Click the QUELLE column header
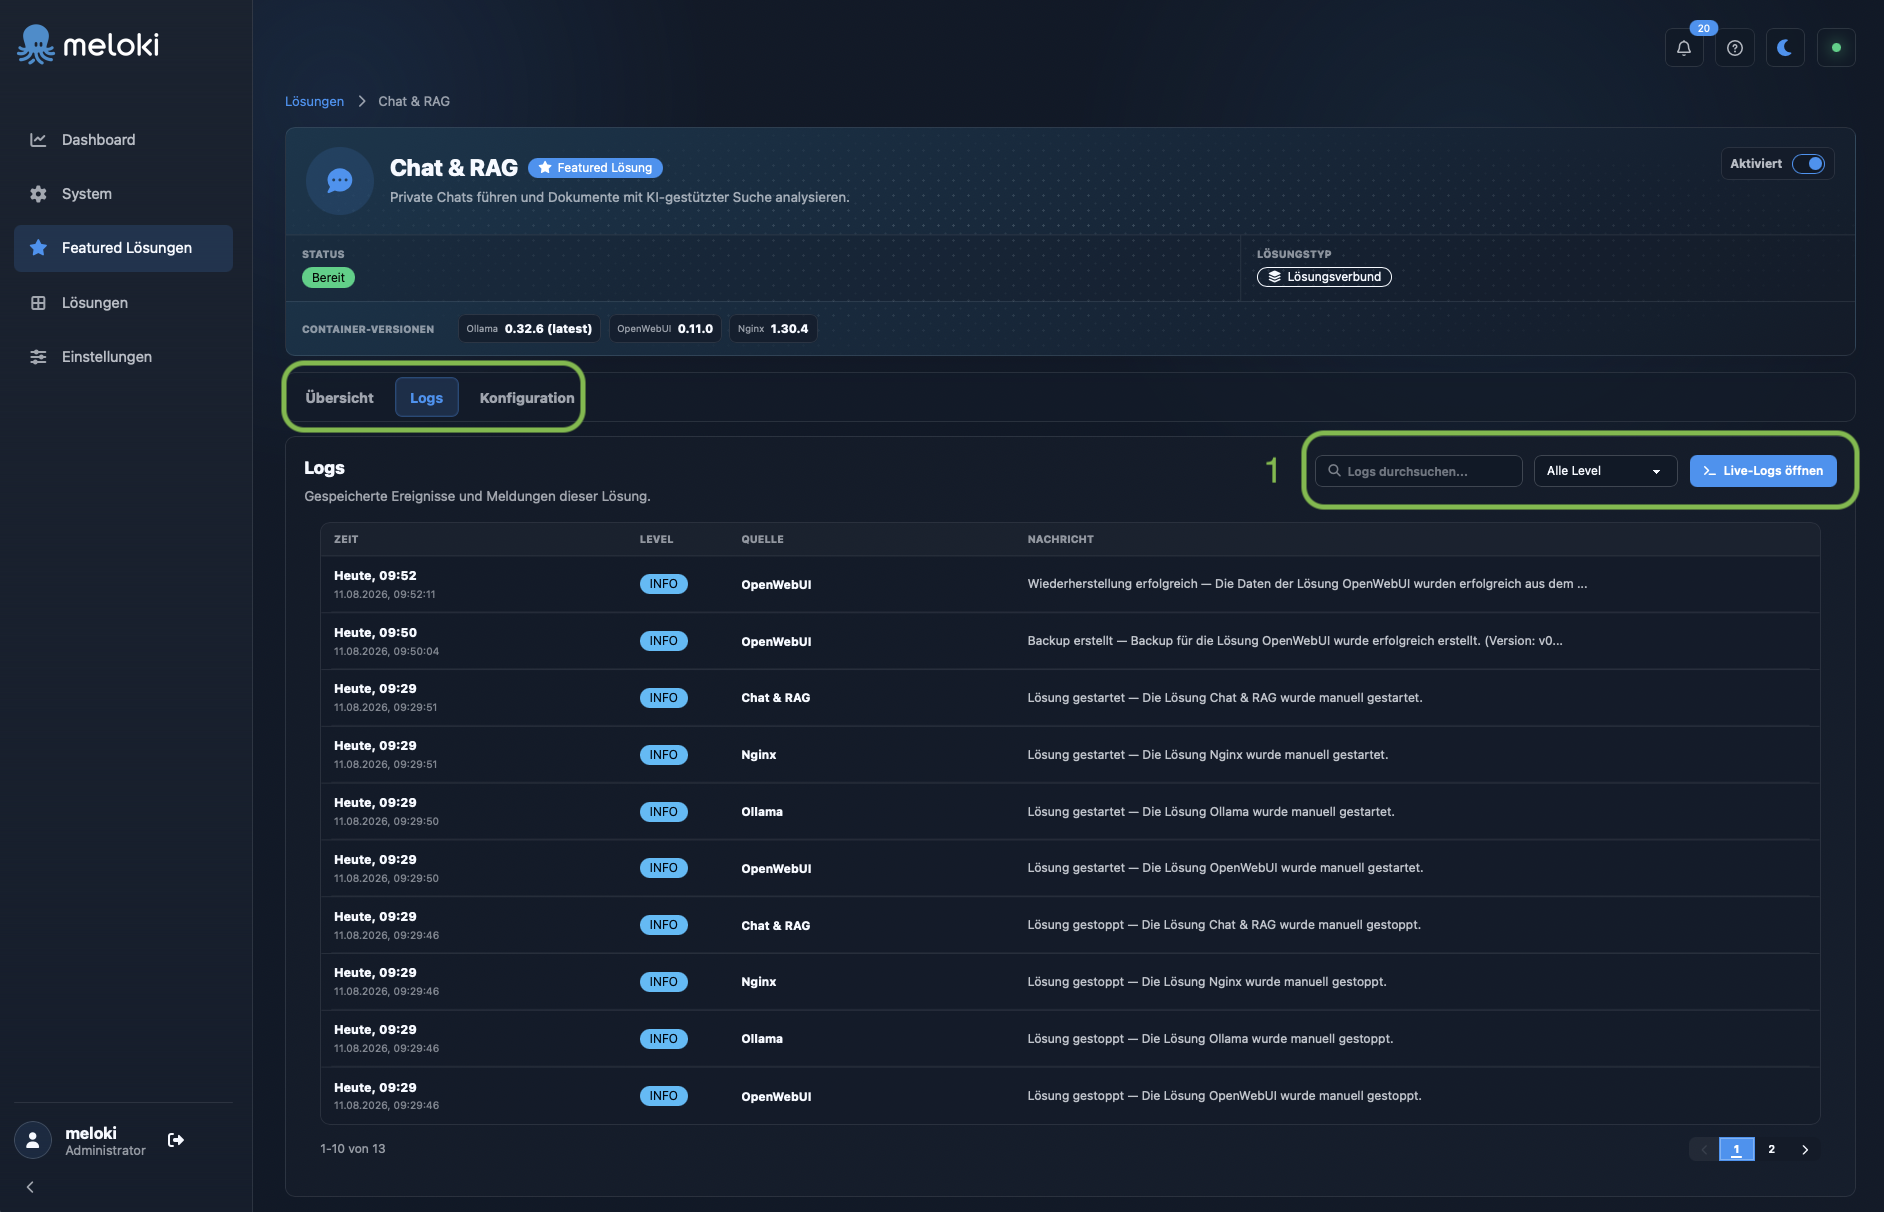The width and height of the screenshot is (1884, 1212). pyautogui.click(x=762, y=540)
